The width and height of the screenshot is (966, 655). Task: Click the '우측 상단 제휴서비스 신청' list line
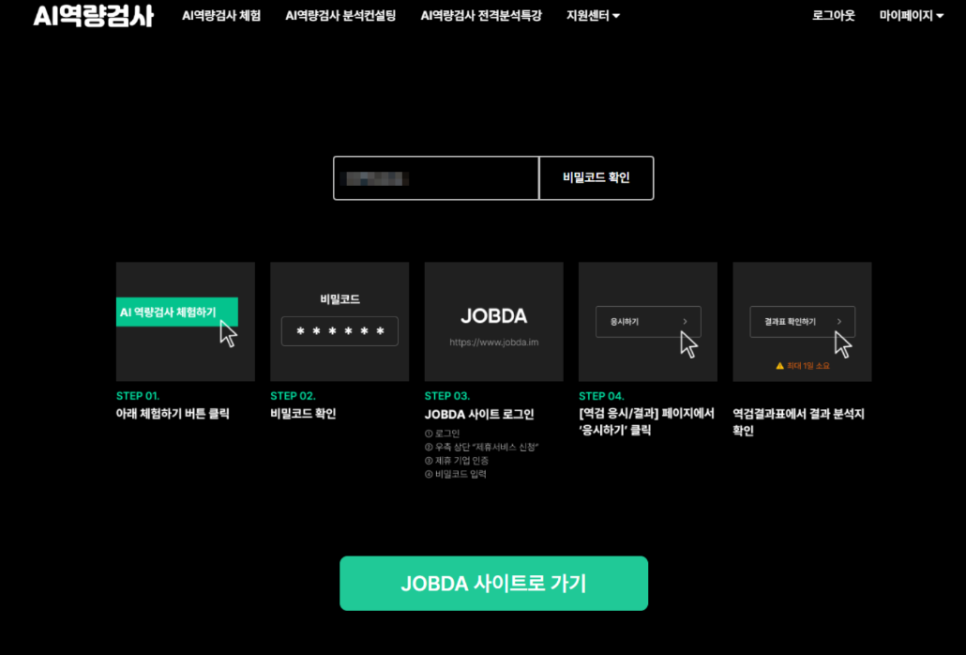[482, 447]
